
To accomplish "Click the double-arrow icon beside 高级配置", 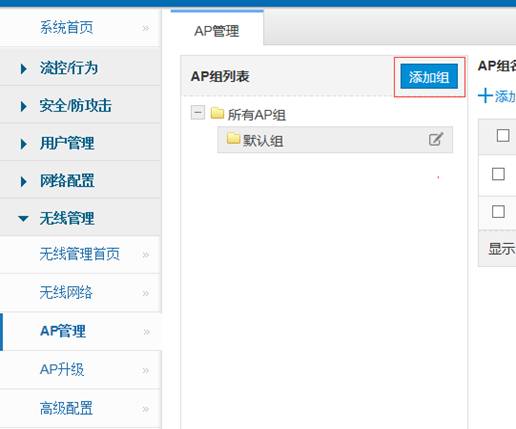I will click(x=146, y=409).
